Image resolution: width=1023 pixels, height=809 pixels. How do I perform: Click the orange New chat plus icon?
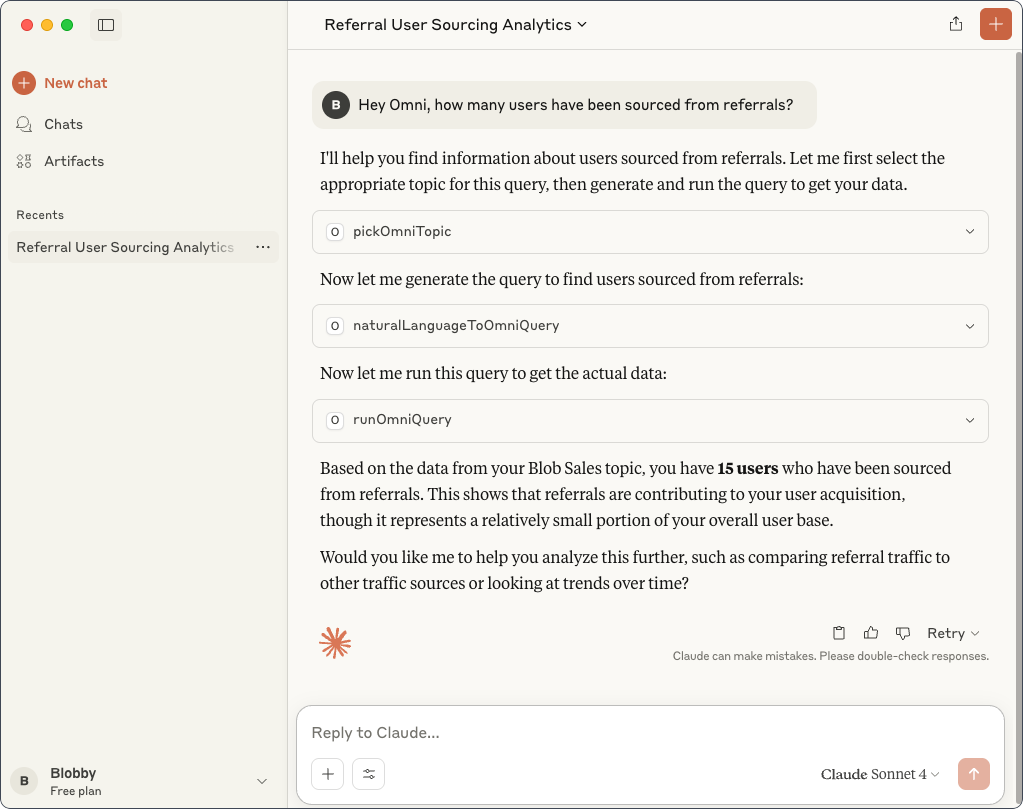[24, 83]
